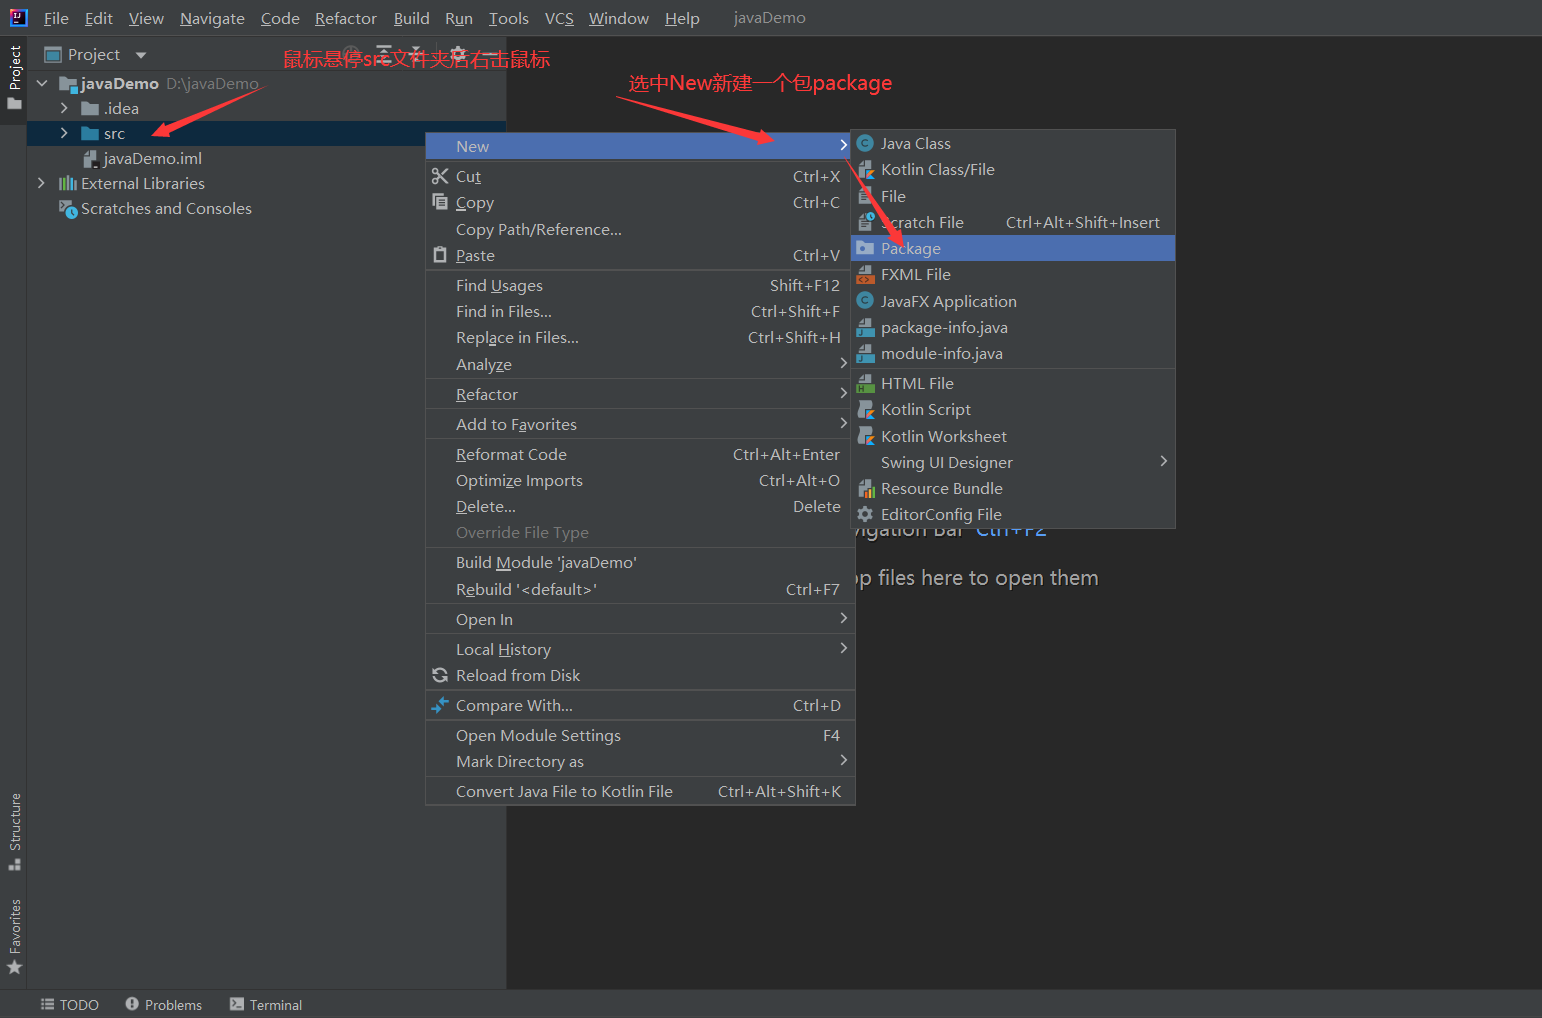Open the Terminal tool window
The image size is (1542, 1018).
(x=266, y=1005)
